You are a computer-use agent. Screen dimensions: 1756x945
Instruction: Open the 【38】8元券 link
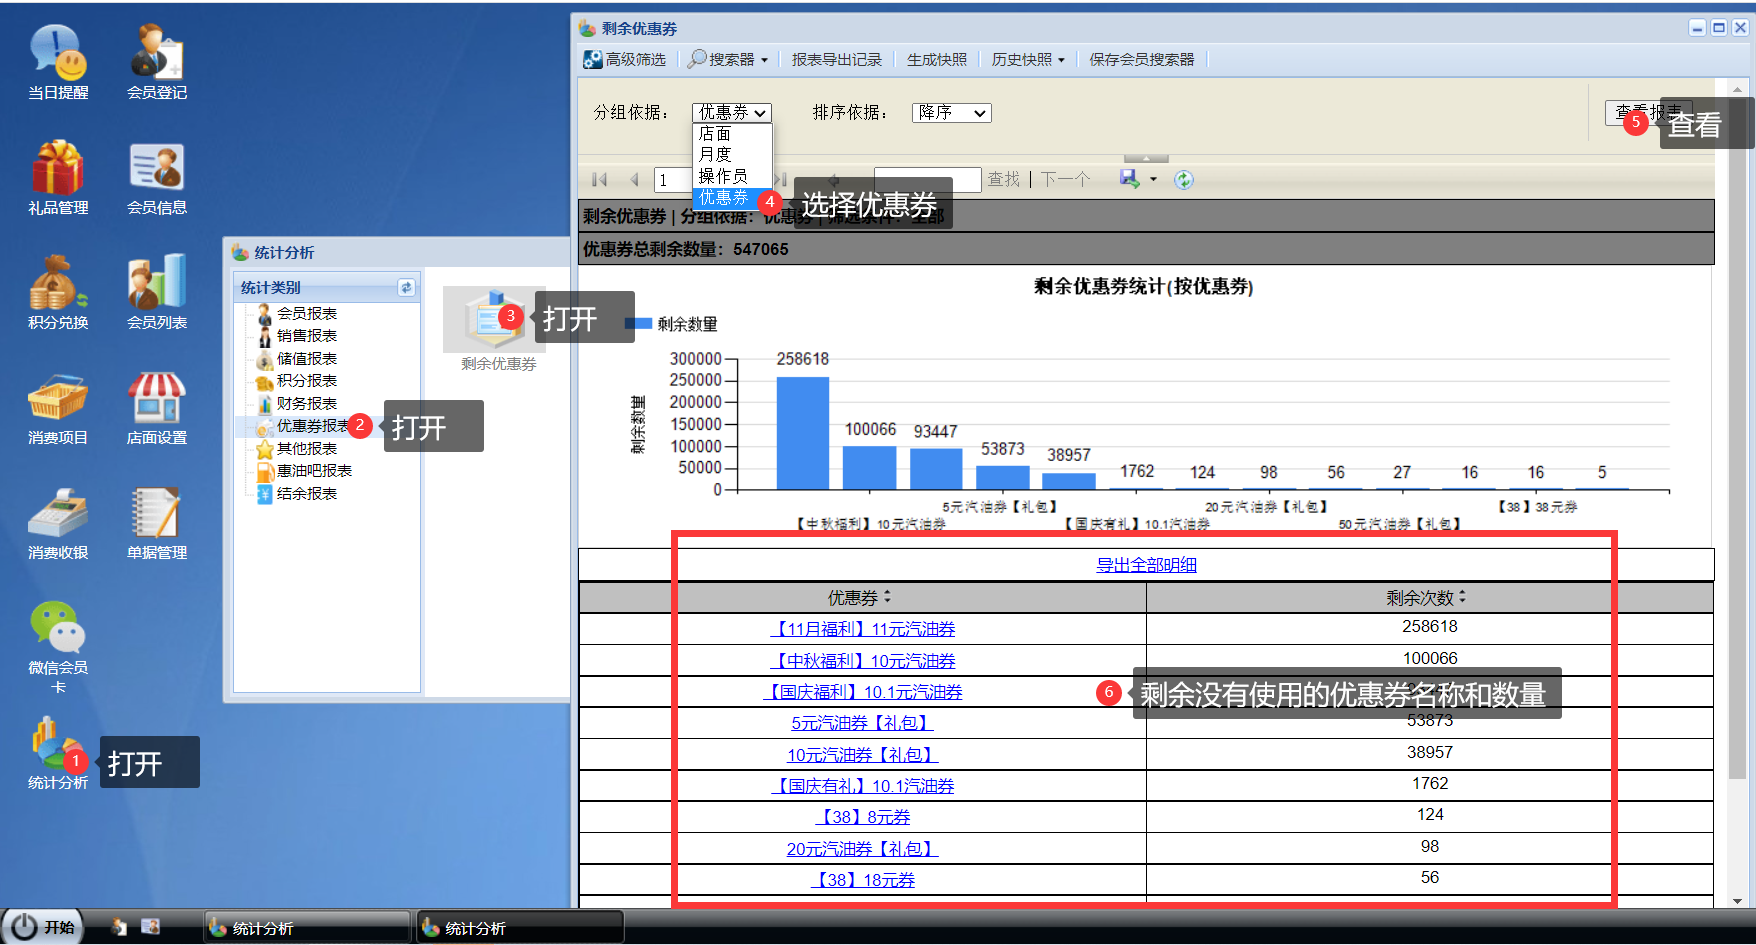coord(863,817)
